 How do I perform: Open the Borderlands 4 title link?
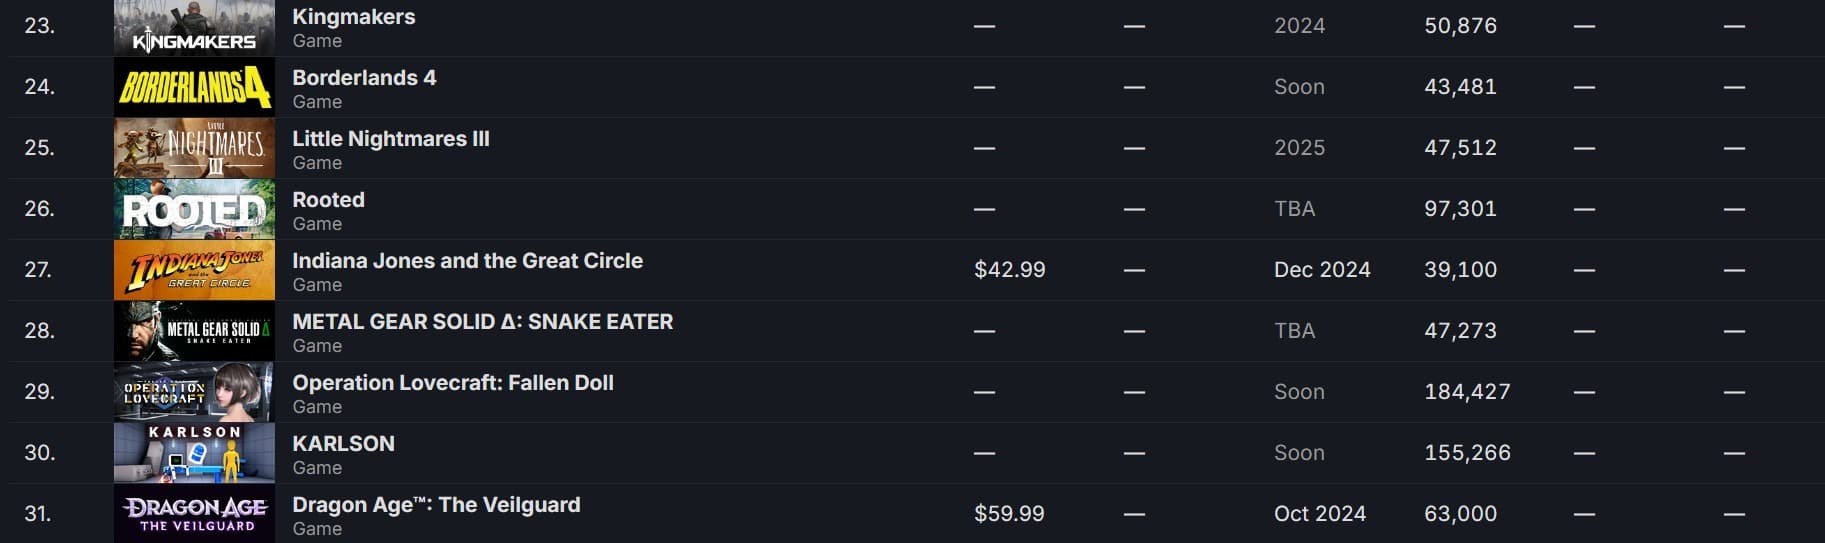coord(364,78)
